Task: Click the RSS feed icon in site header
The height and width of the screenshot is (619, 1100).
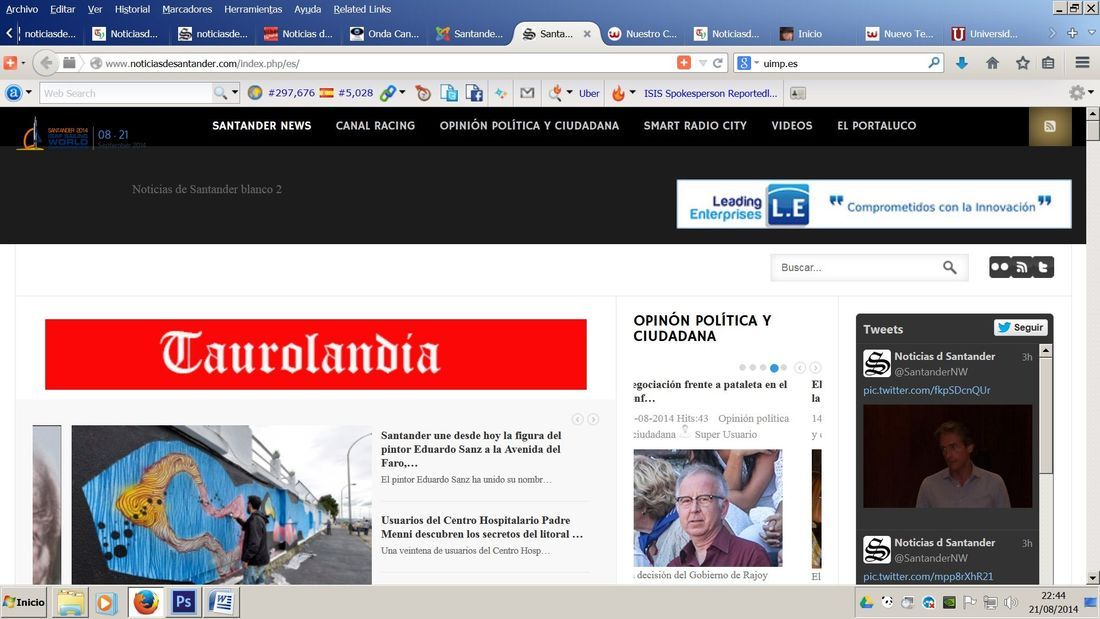Action: click(x=1049, y=126)
